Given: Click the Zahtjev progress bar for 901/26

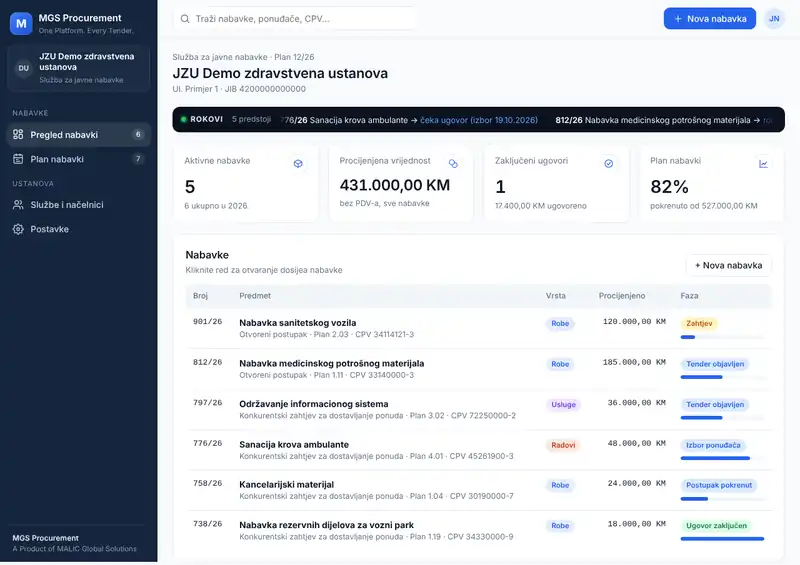Looking at the screenshot, I should (722, 337).
